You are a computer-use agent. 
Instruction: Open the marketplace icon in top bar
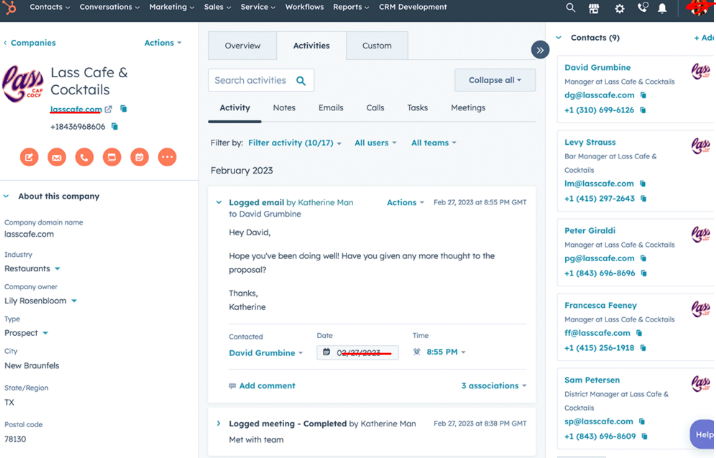(594, 8)
